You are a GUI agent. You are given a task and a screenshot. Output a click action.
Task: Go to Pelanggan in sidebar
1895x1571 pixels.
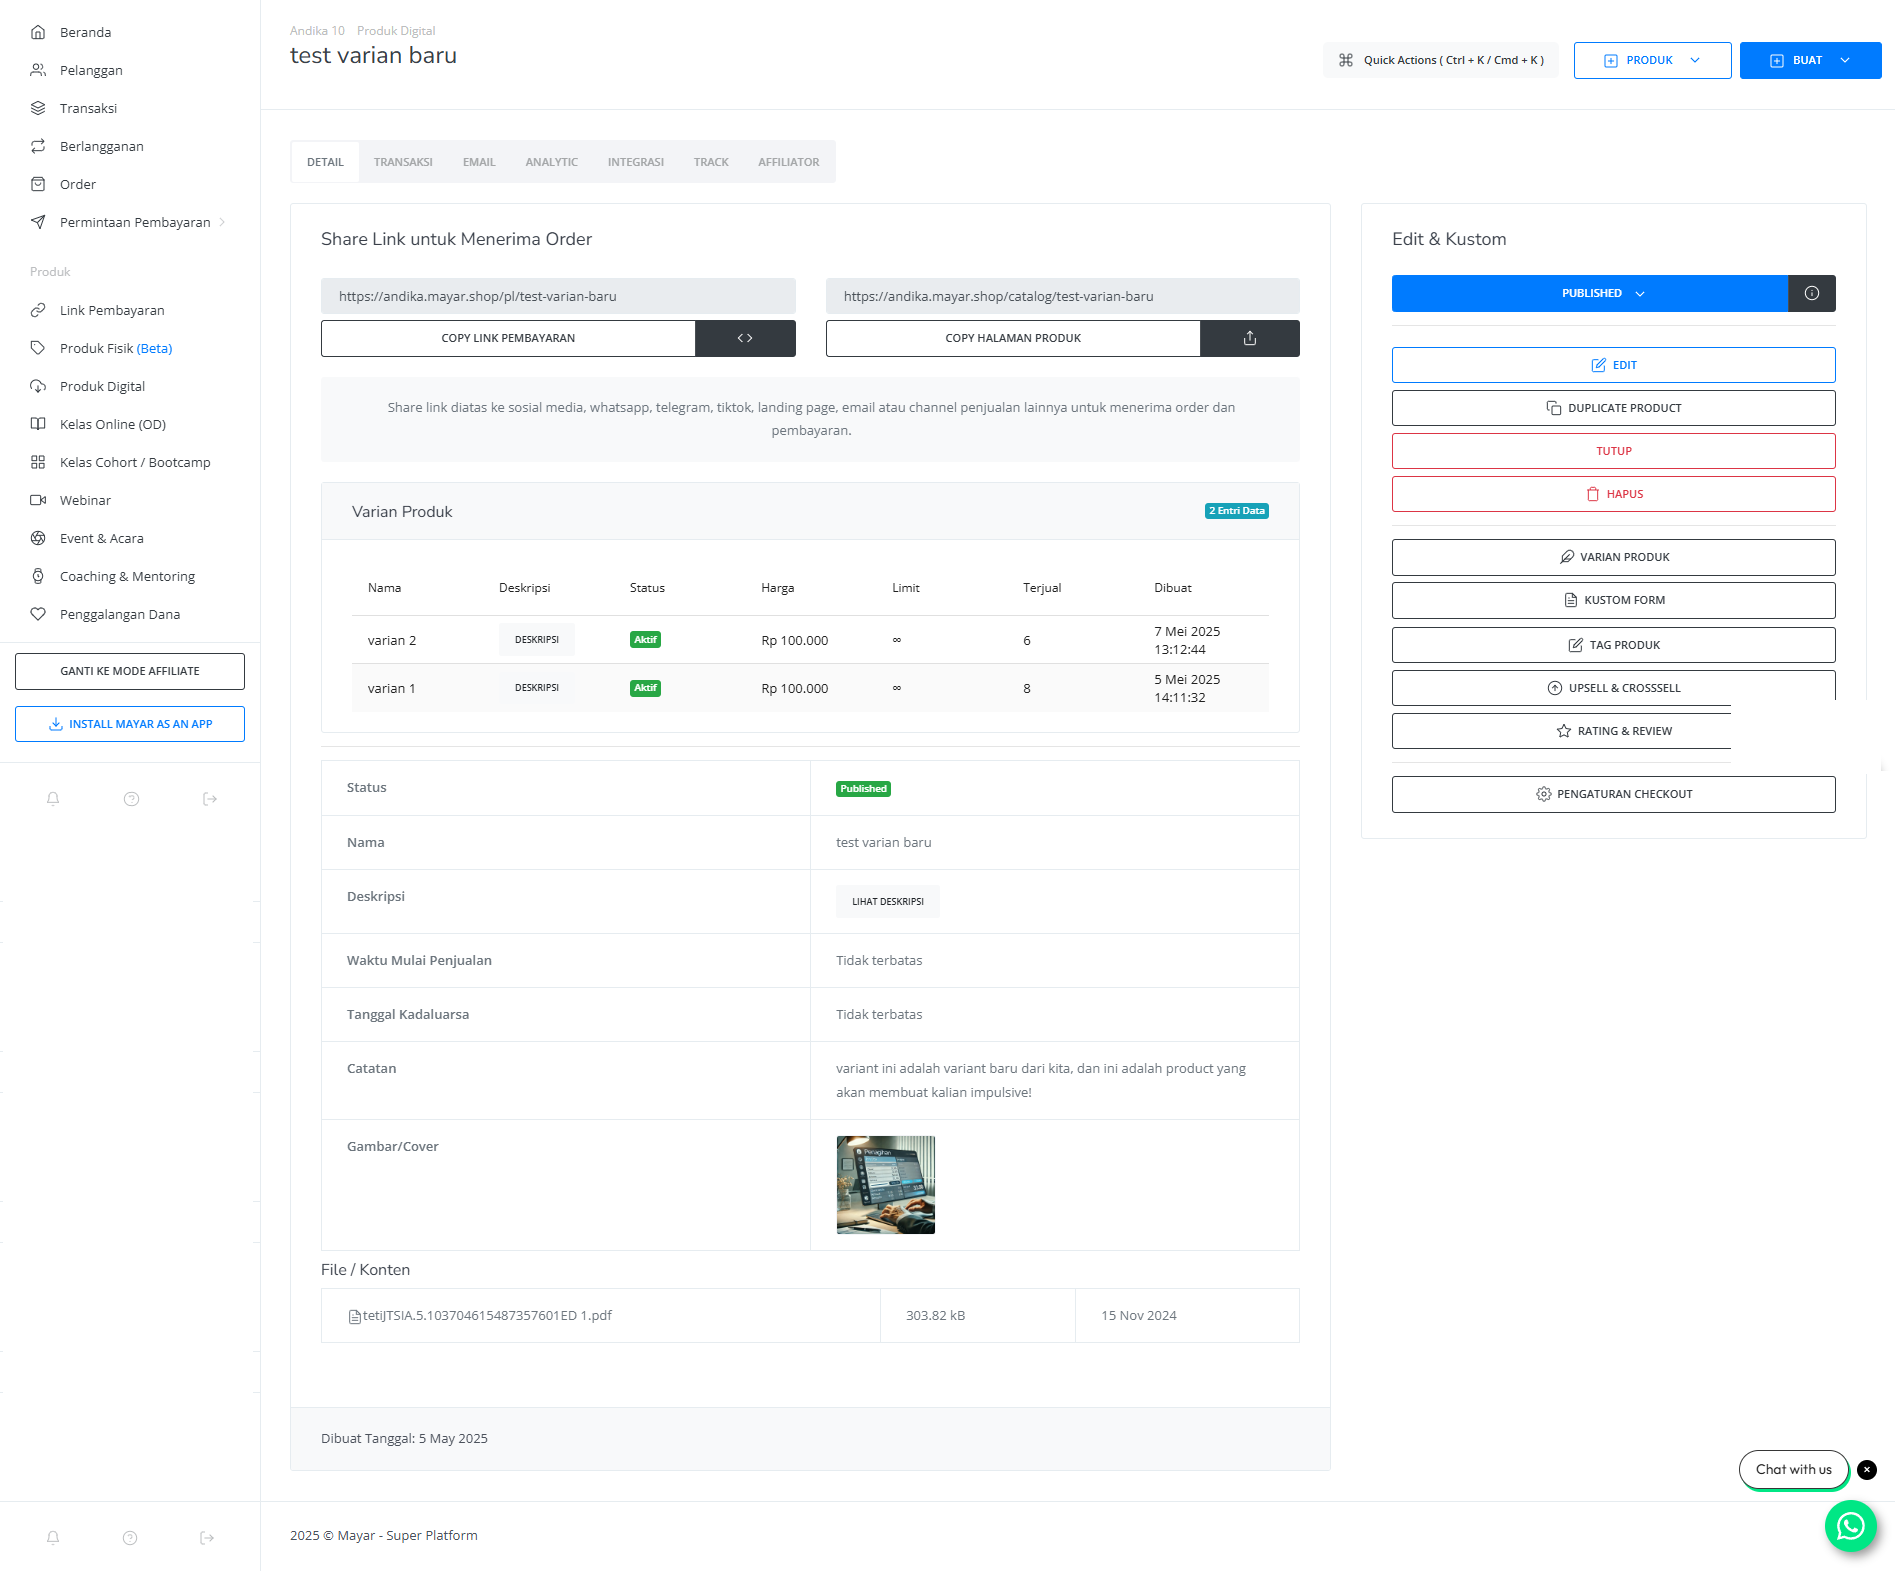(91, 70)
